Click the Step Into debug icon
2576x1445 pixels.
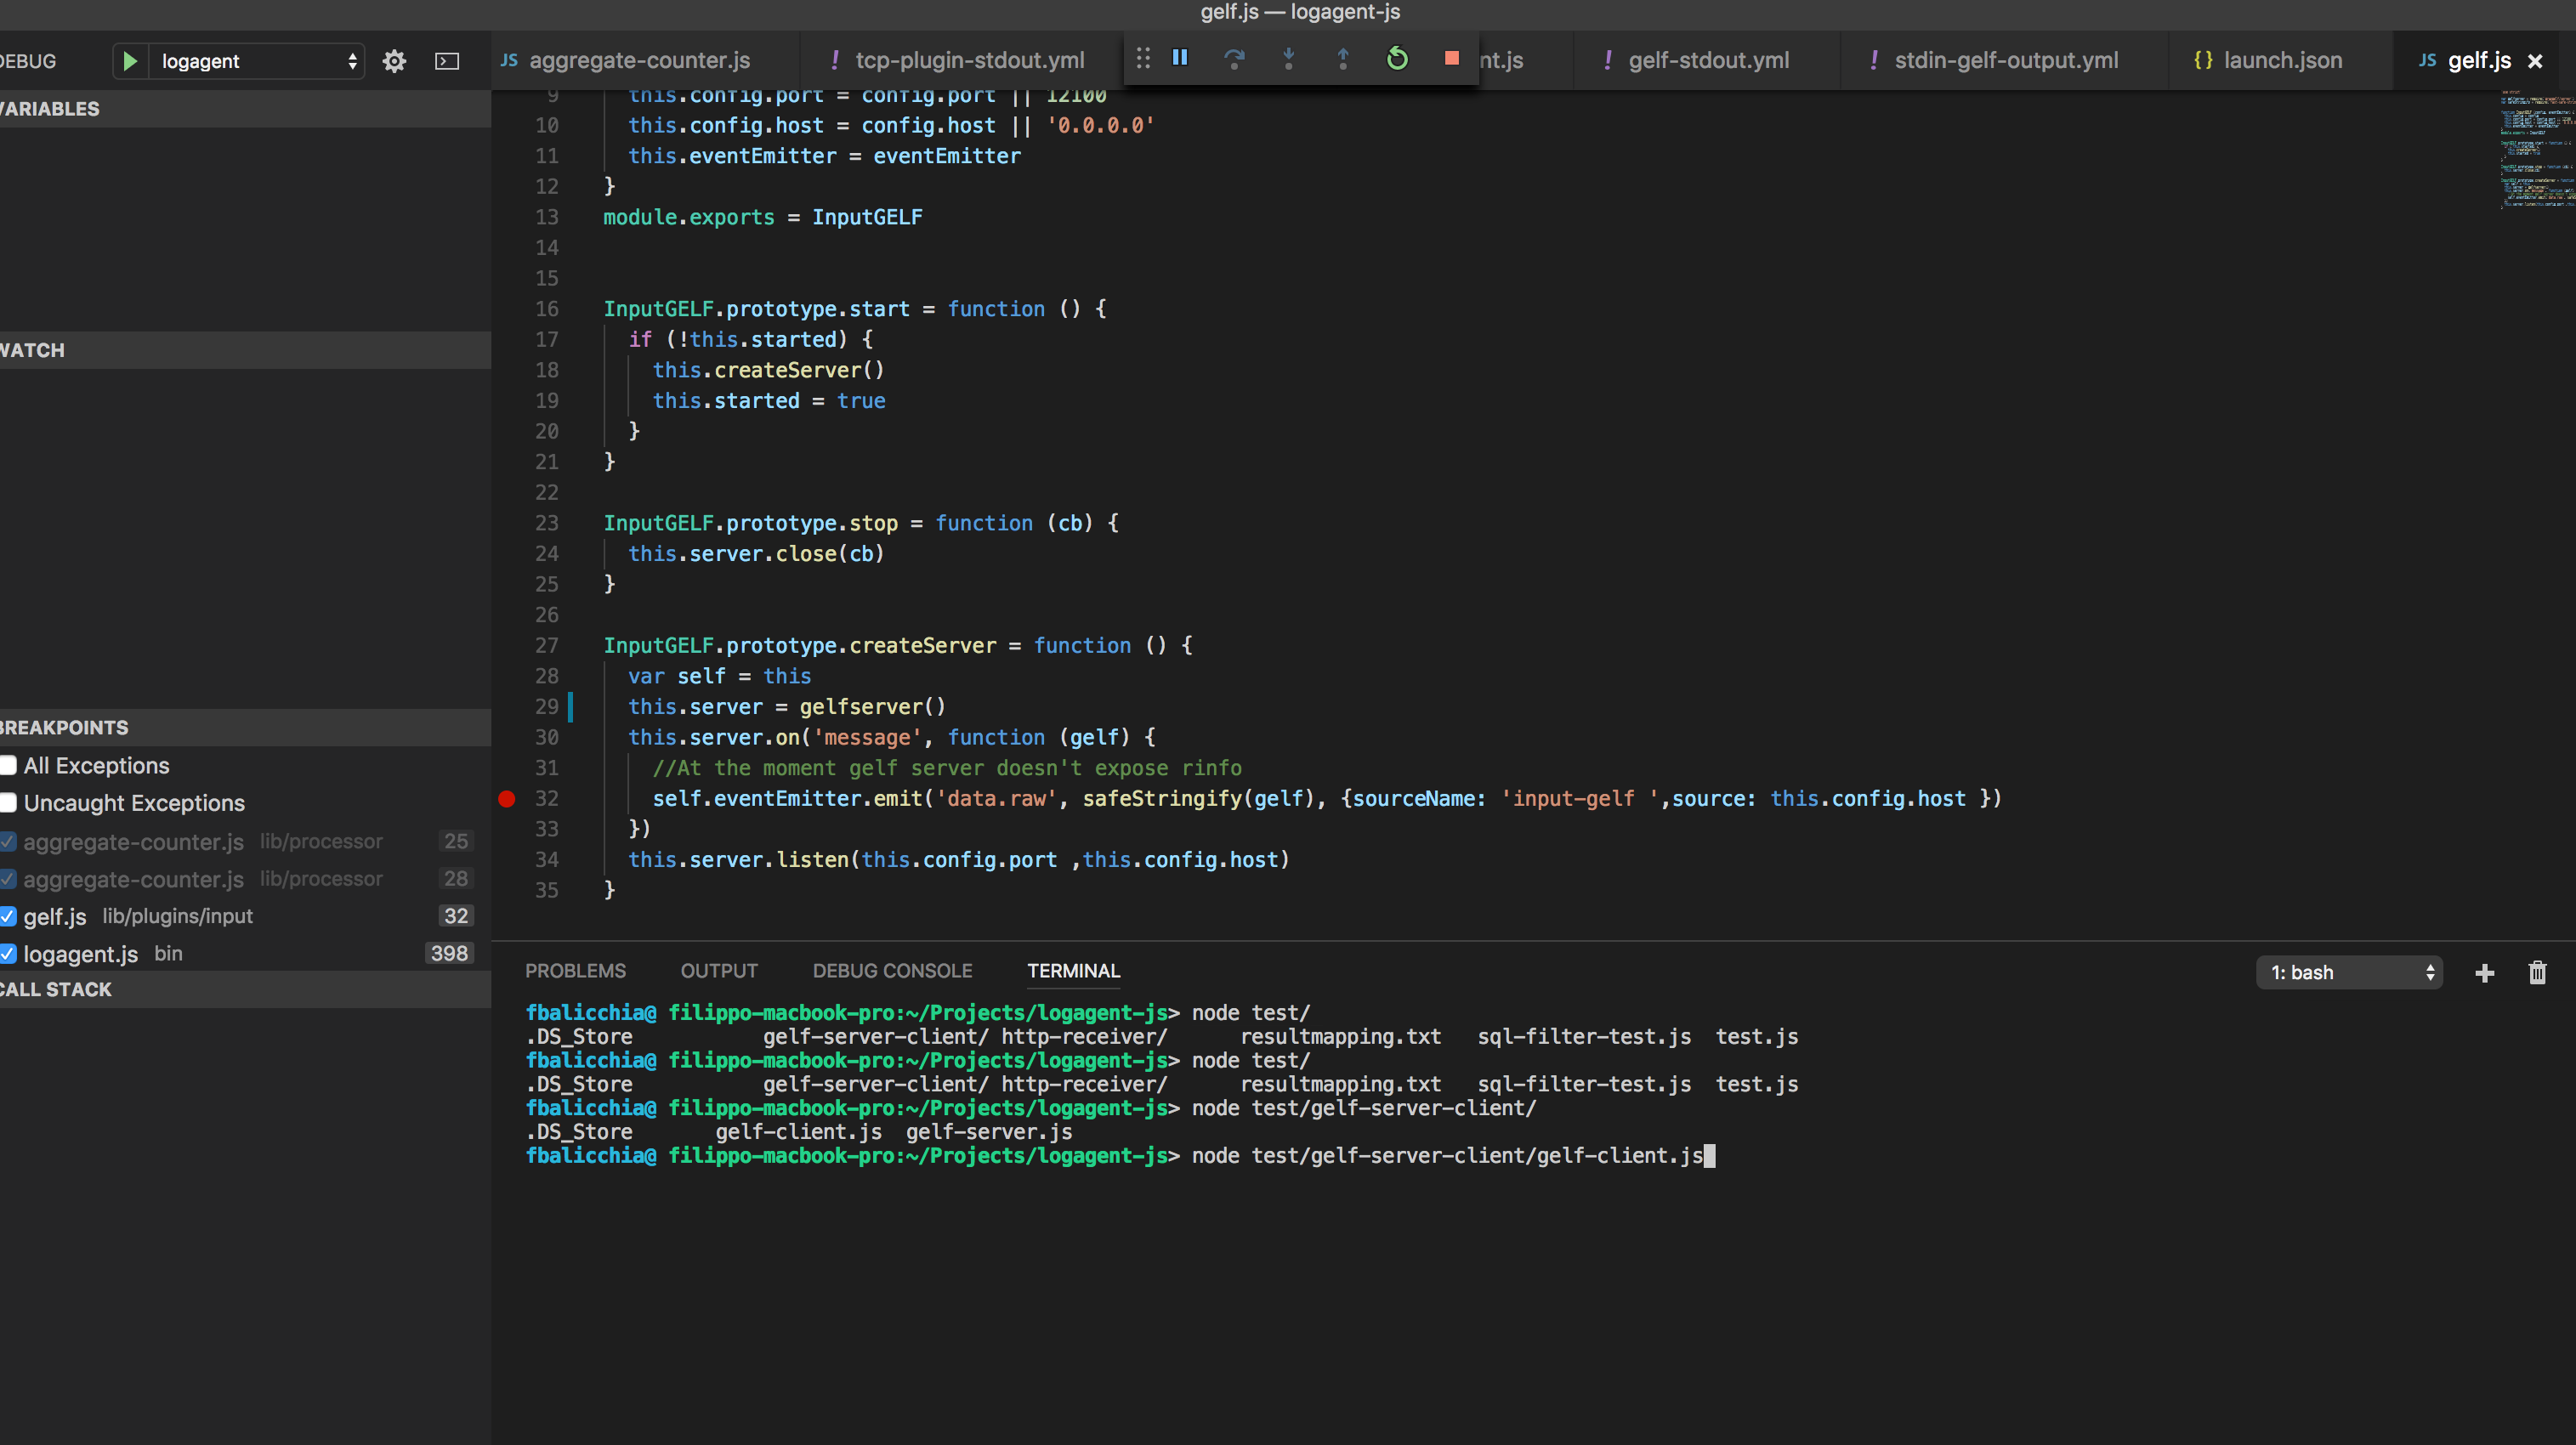click(1289, 59)
